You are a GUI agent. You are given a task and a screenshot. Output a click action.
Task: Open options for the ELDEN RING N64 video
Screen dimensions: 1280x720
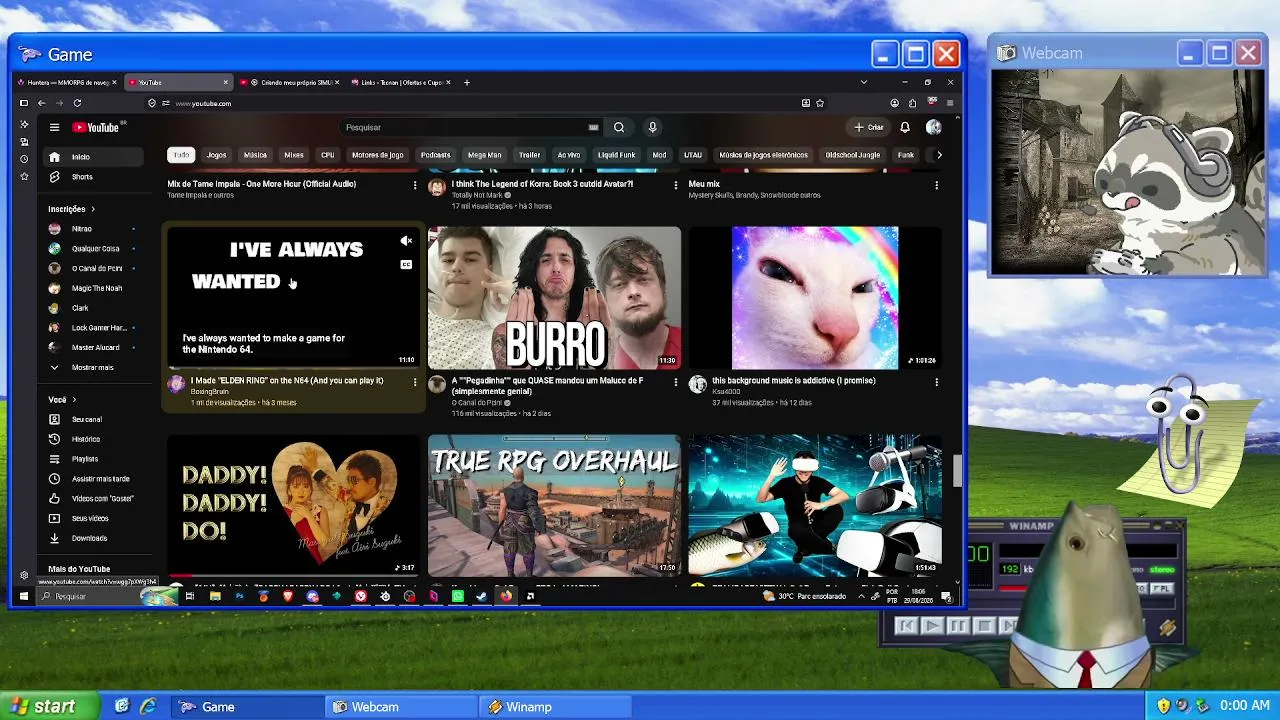[x=415, y=382]
